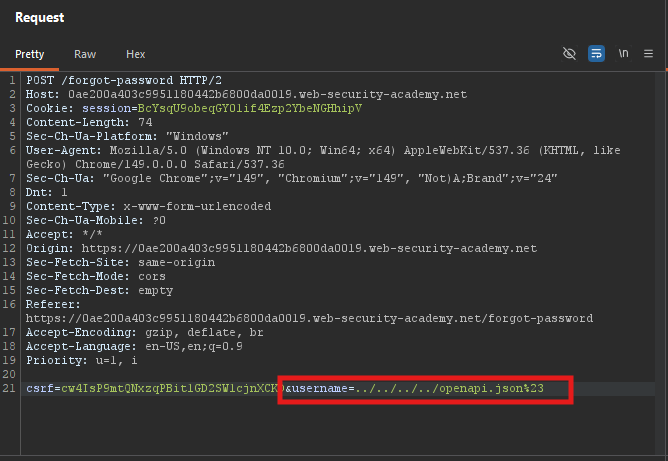Click the Sec-Fetch-Dest: empty line

pyautogui.click(x=99, y=291)
